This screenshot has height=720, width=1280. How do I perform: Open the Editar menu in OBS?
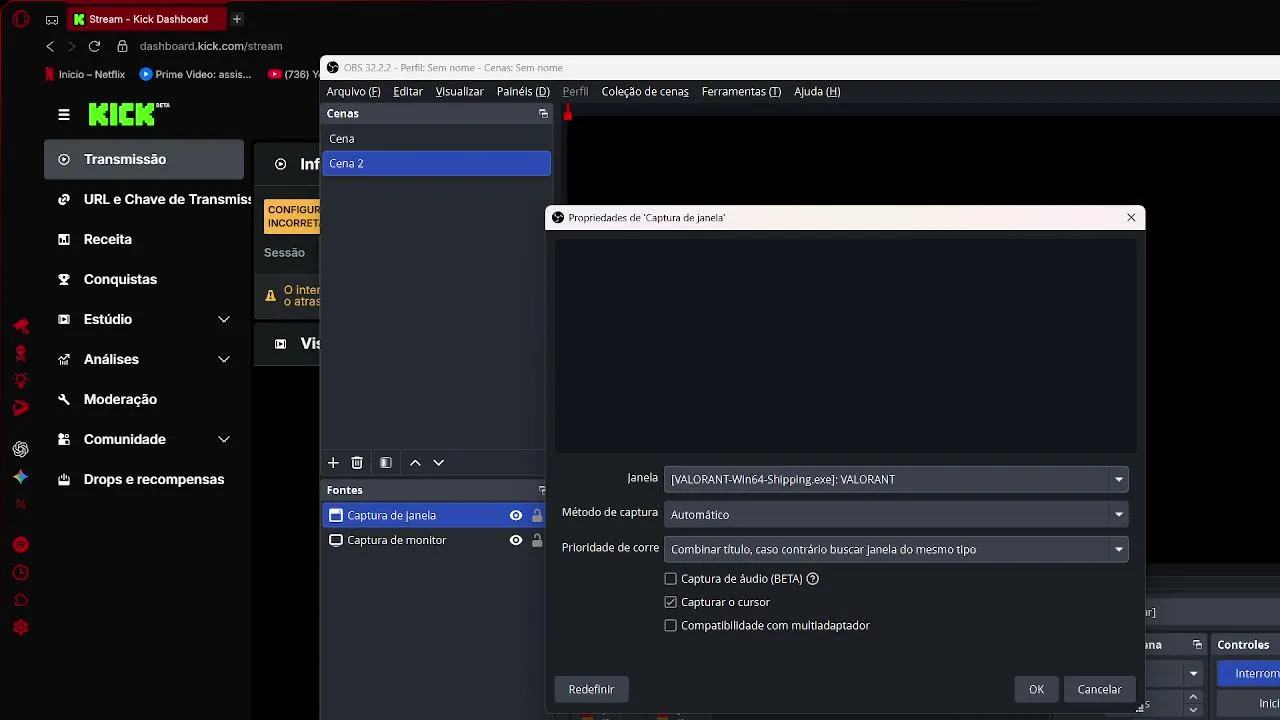click(408, 91)
